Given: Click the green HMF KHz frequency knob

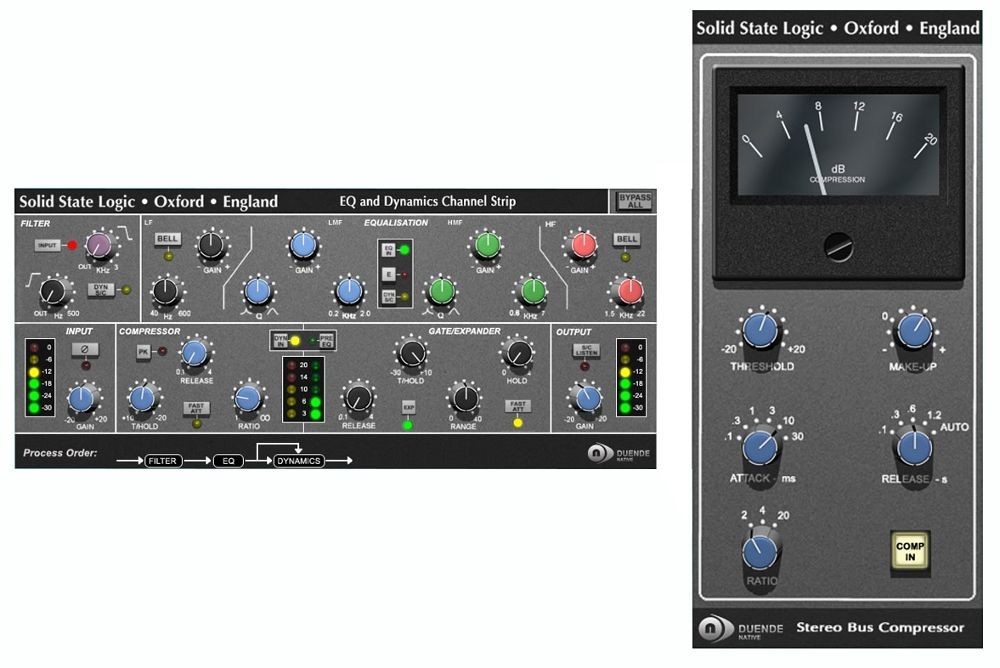Looking at the screenshot, I should coord(533,291).
